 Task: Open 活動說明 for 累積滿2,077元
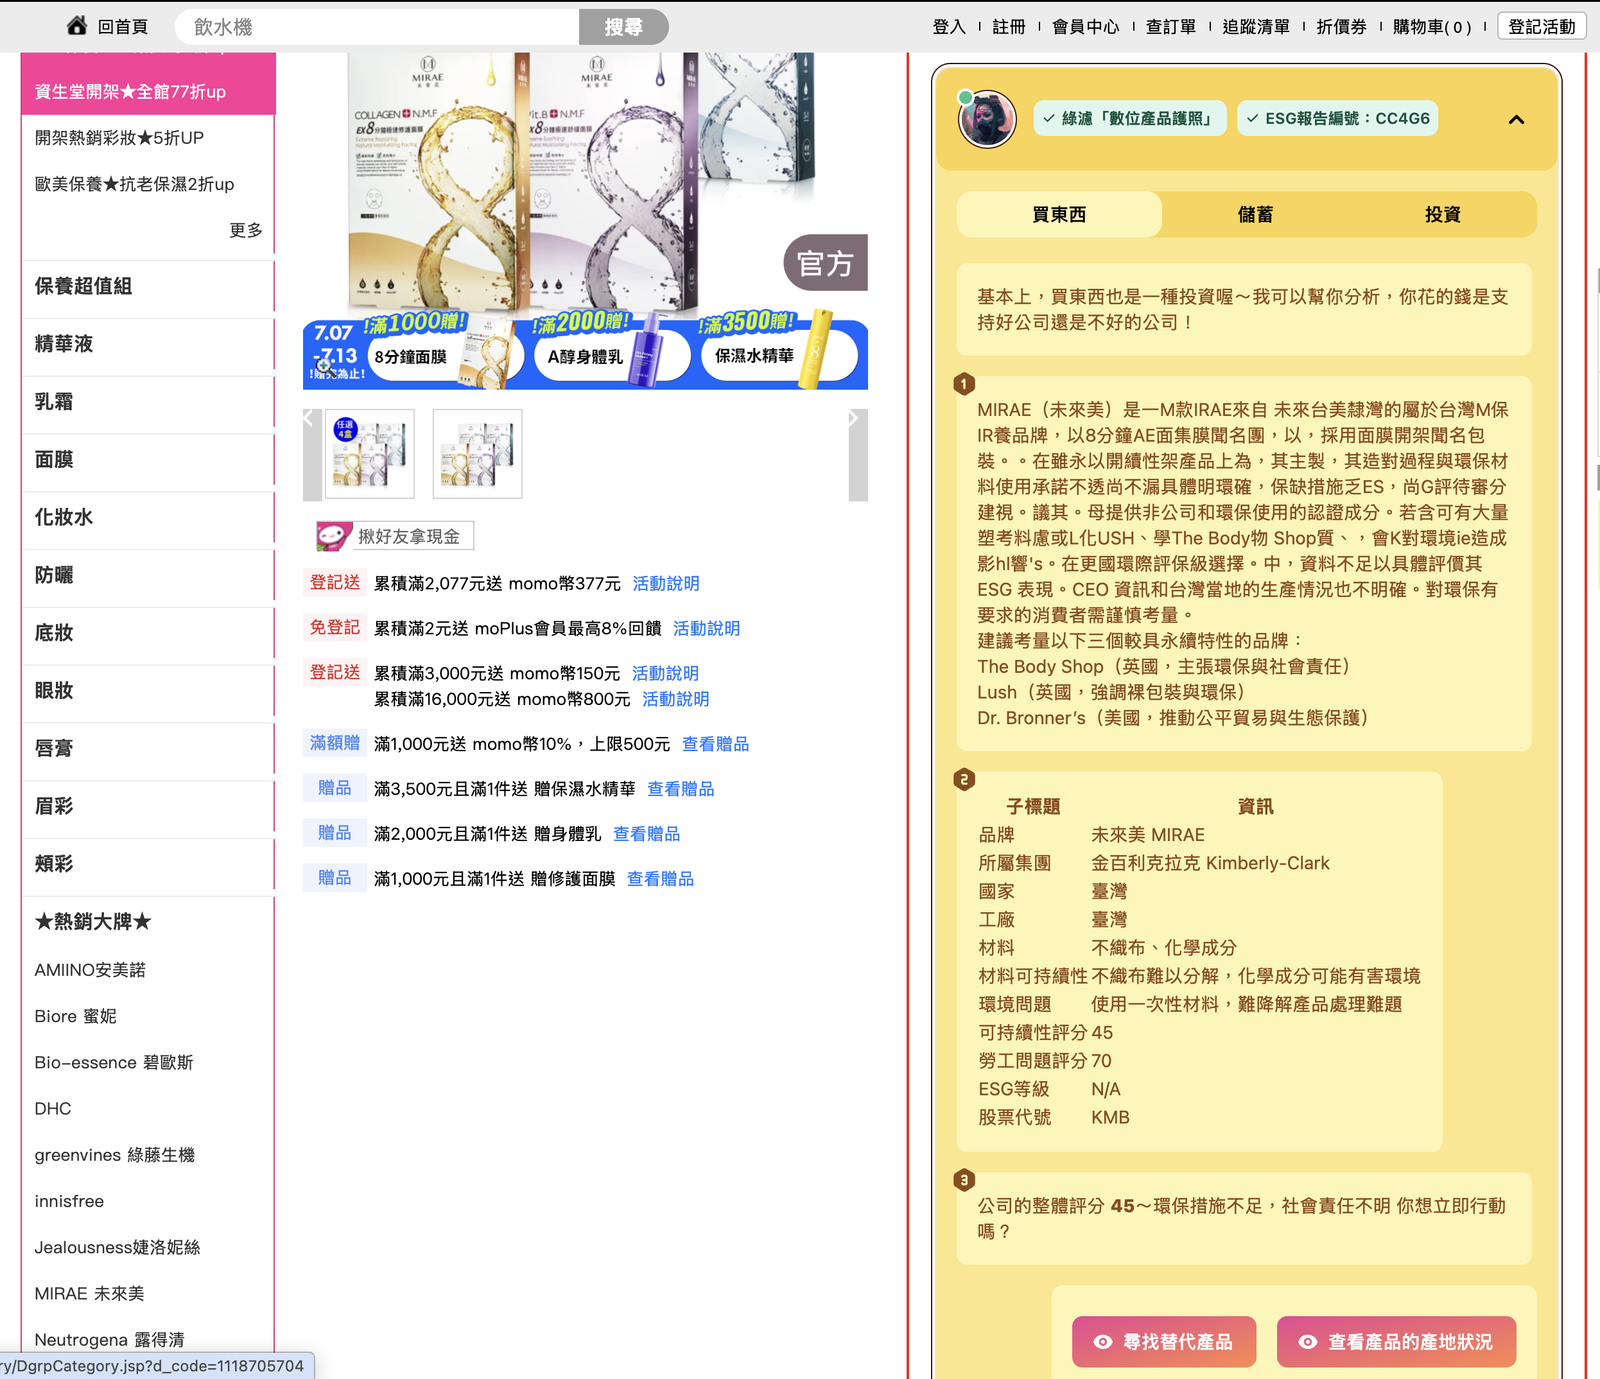click(666, 583)
